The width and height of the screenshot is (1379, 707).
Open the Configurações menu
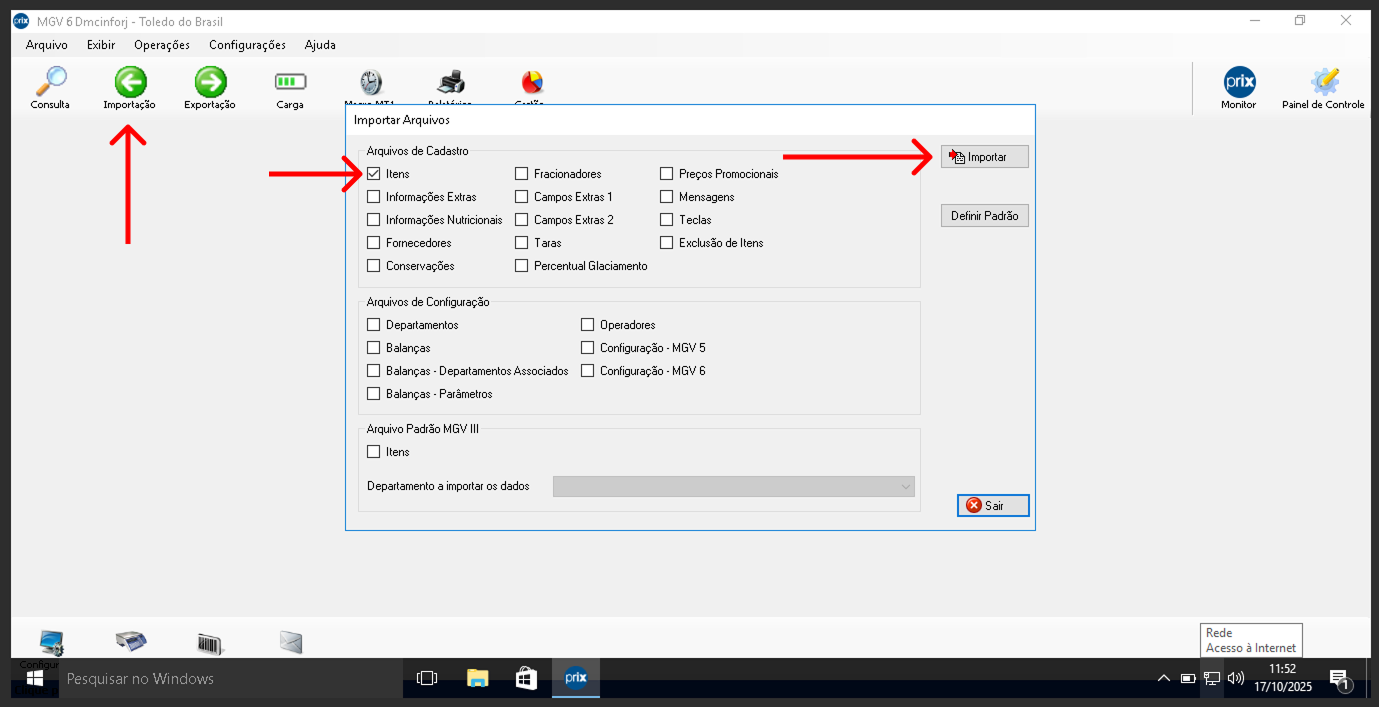pyautogui.click(x=247, y=45)
